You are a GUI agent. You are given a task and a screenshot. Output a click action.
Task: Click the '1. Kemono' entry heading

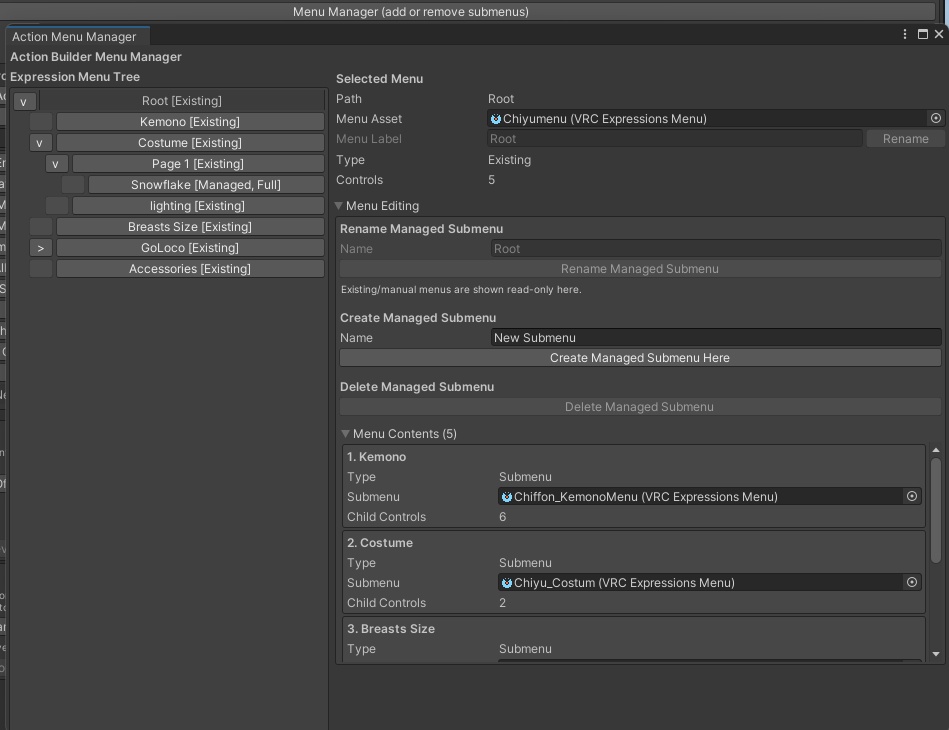click(x=376, y=457)
